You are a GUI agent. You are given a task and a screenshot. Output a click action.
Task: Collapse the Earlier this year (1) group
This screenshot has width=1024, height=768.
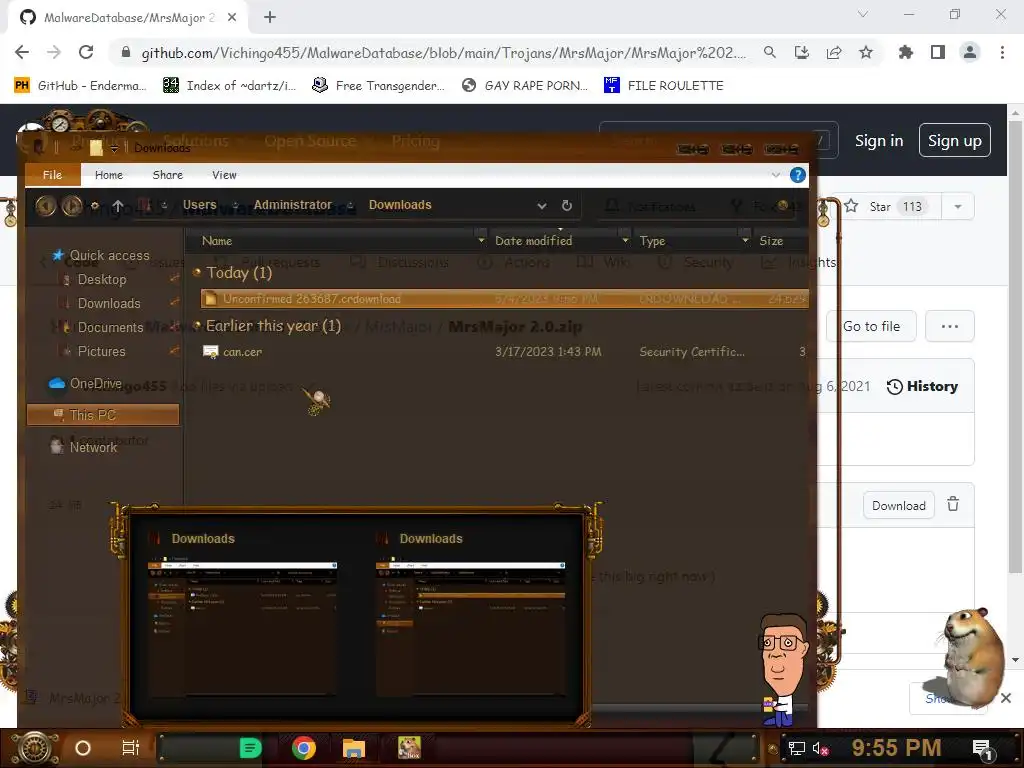(197, 325)
